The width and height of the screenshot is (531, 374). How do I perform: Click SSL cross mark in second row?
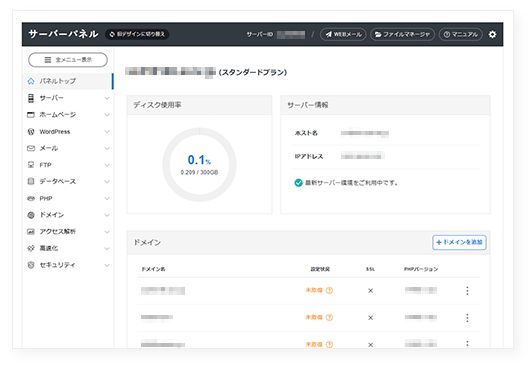pos(370,318)
